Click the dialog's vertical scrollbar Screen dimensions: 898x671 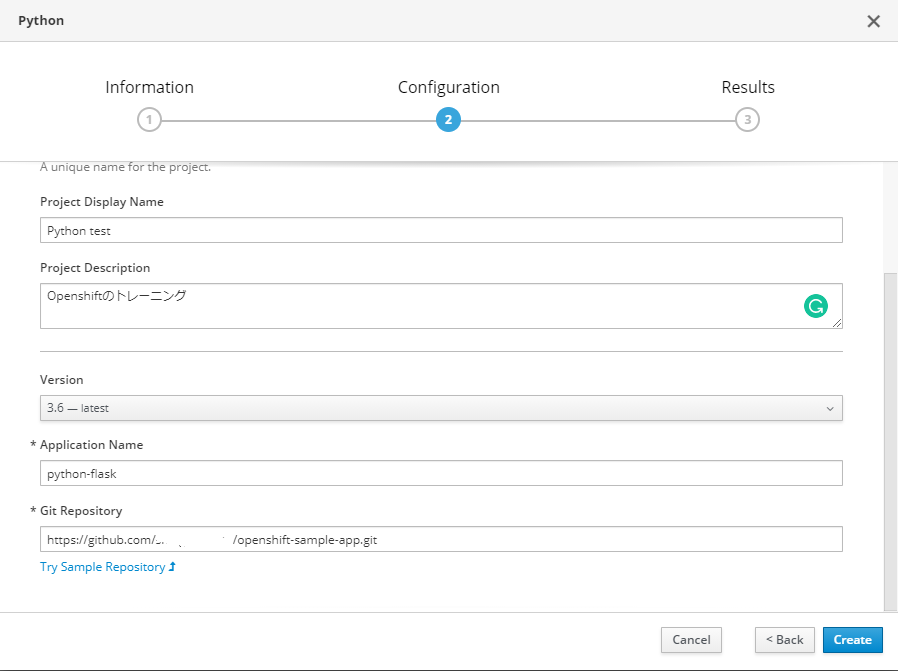point(890,440)
